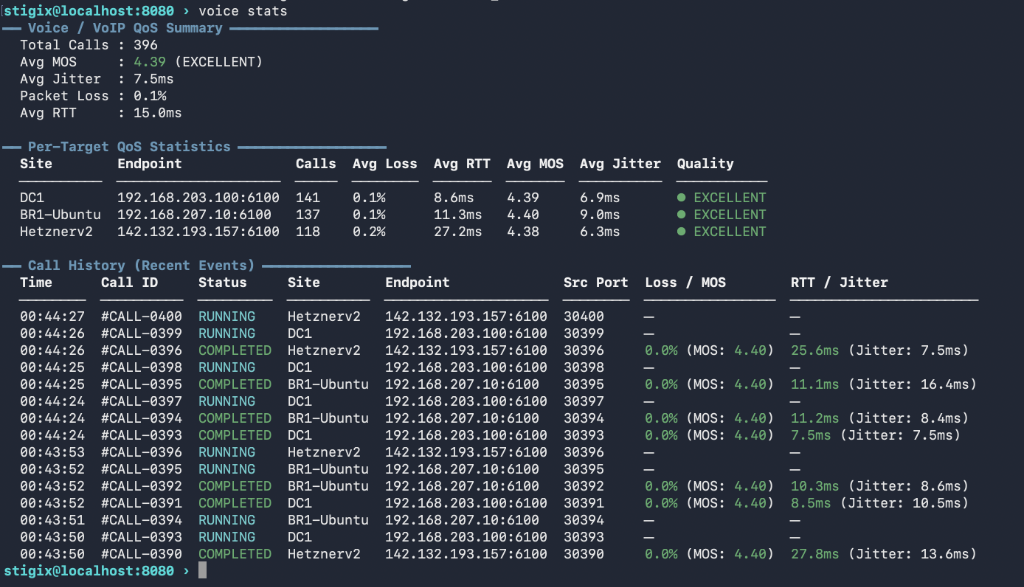Click the Avg RTT value 15.0ms

click(157, 113)
